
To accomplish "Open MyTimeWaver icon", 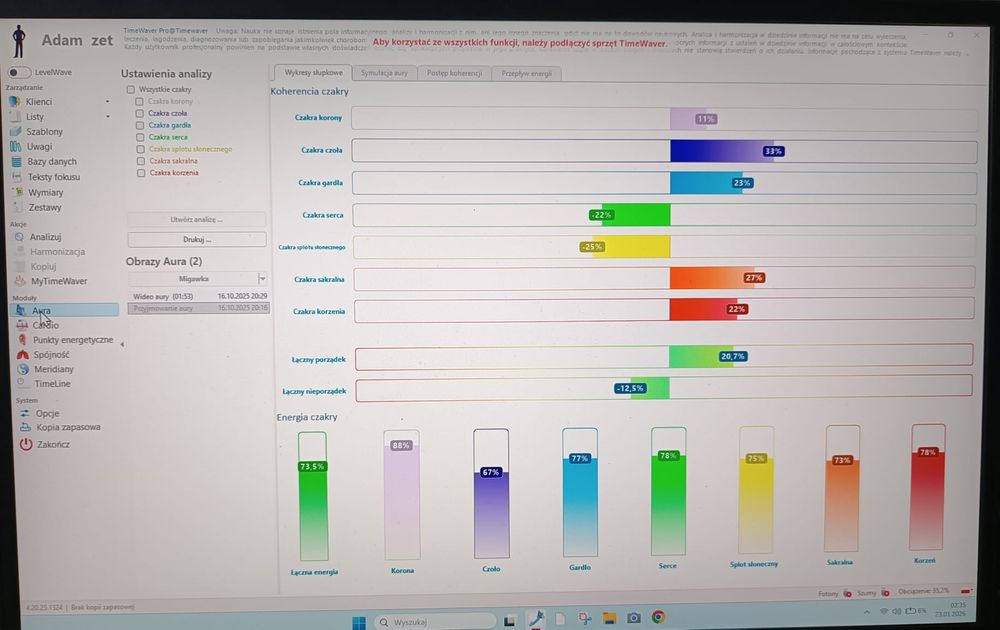I will (20, 281).
